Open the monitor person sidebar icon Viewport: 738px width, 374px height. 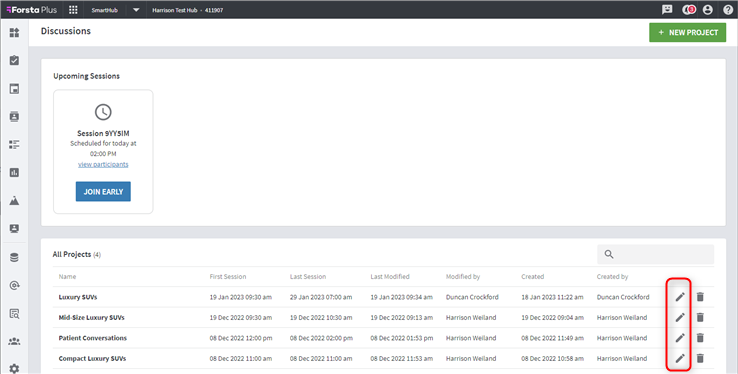click(x=15, y=229)
